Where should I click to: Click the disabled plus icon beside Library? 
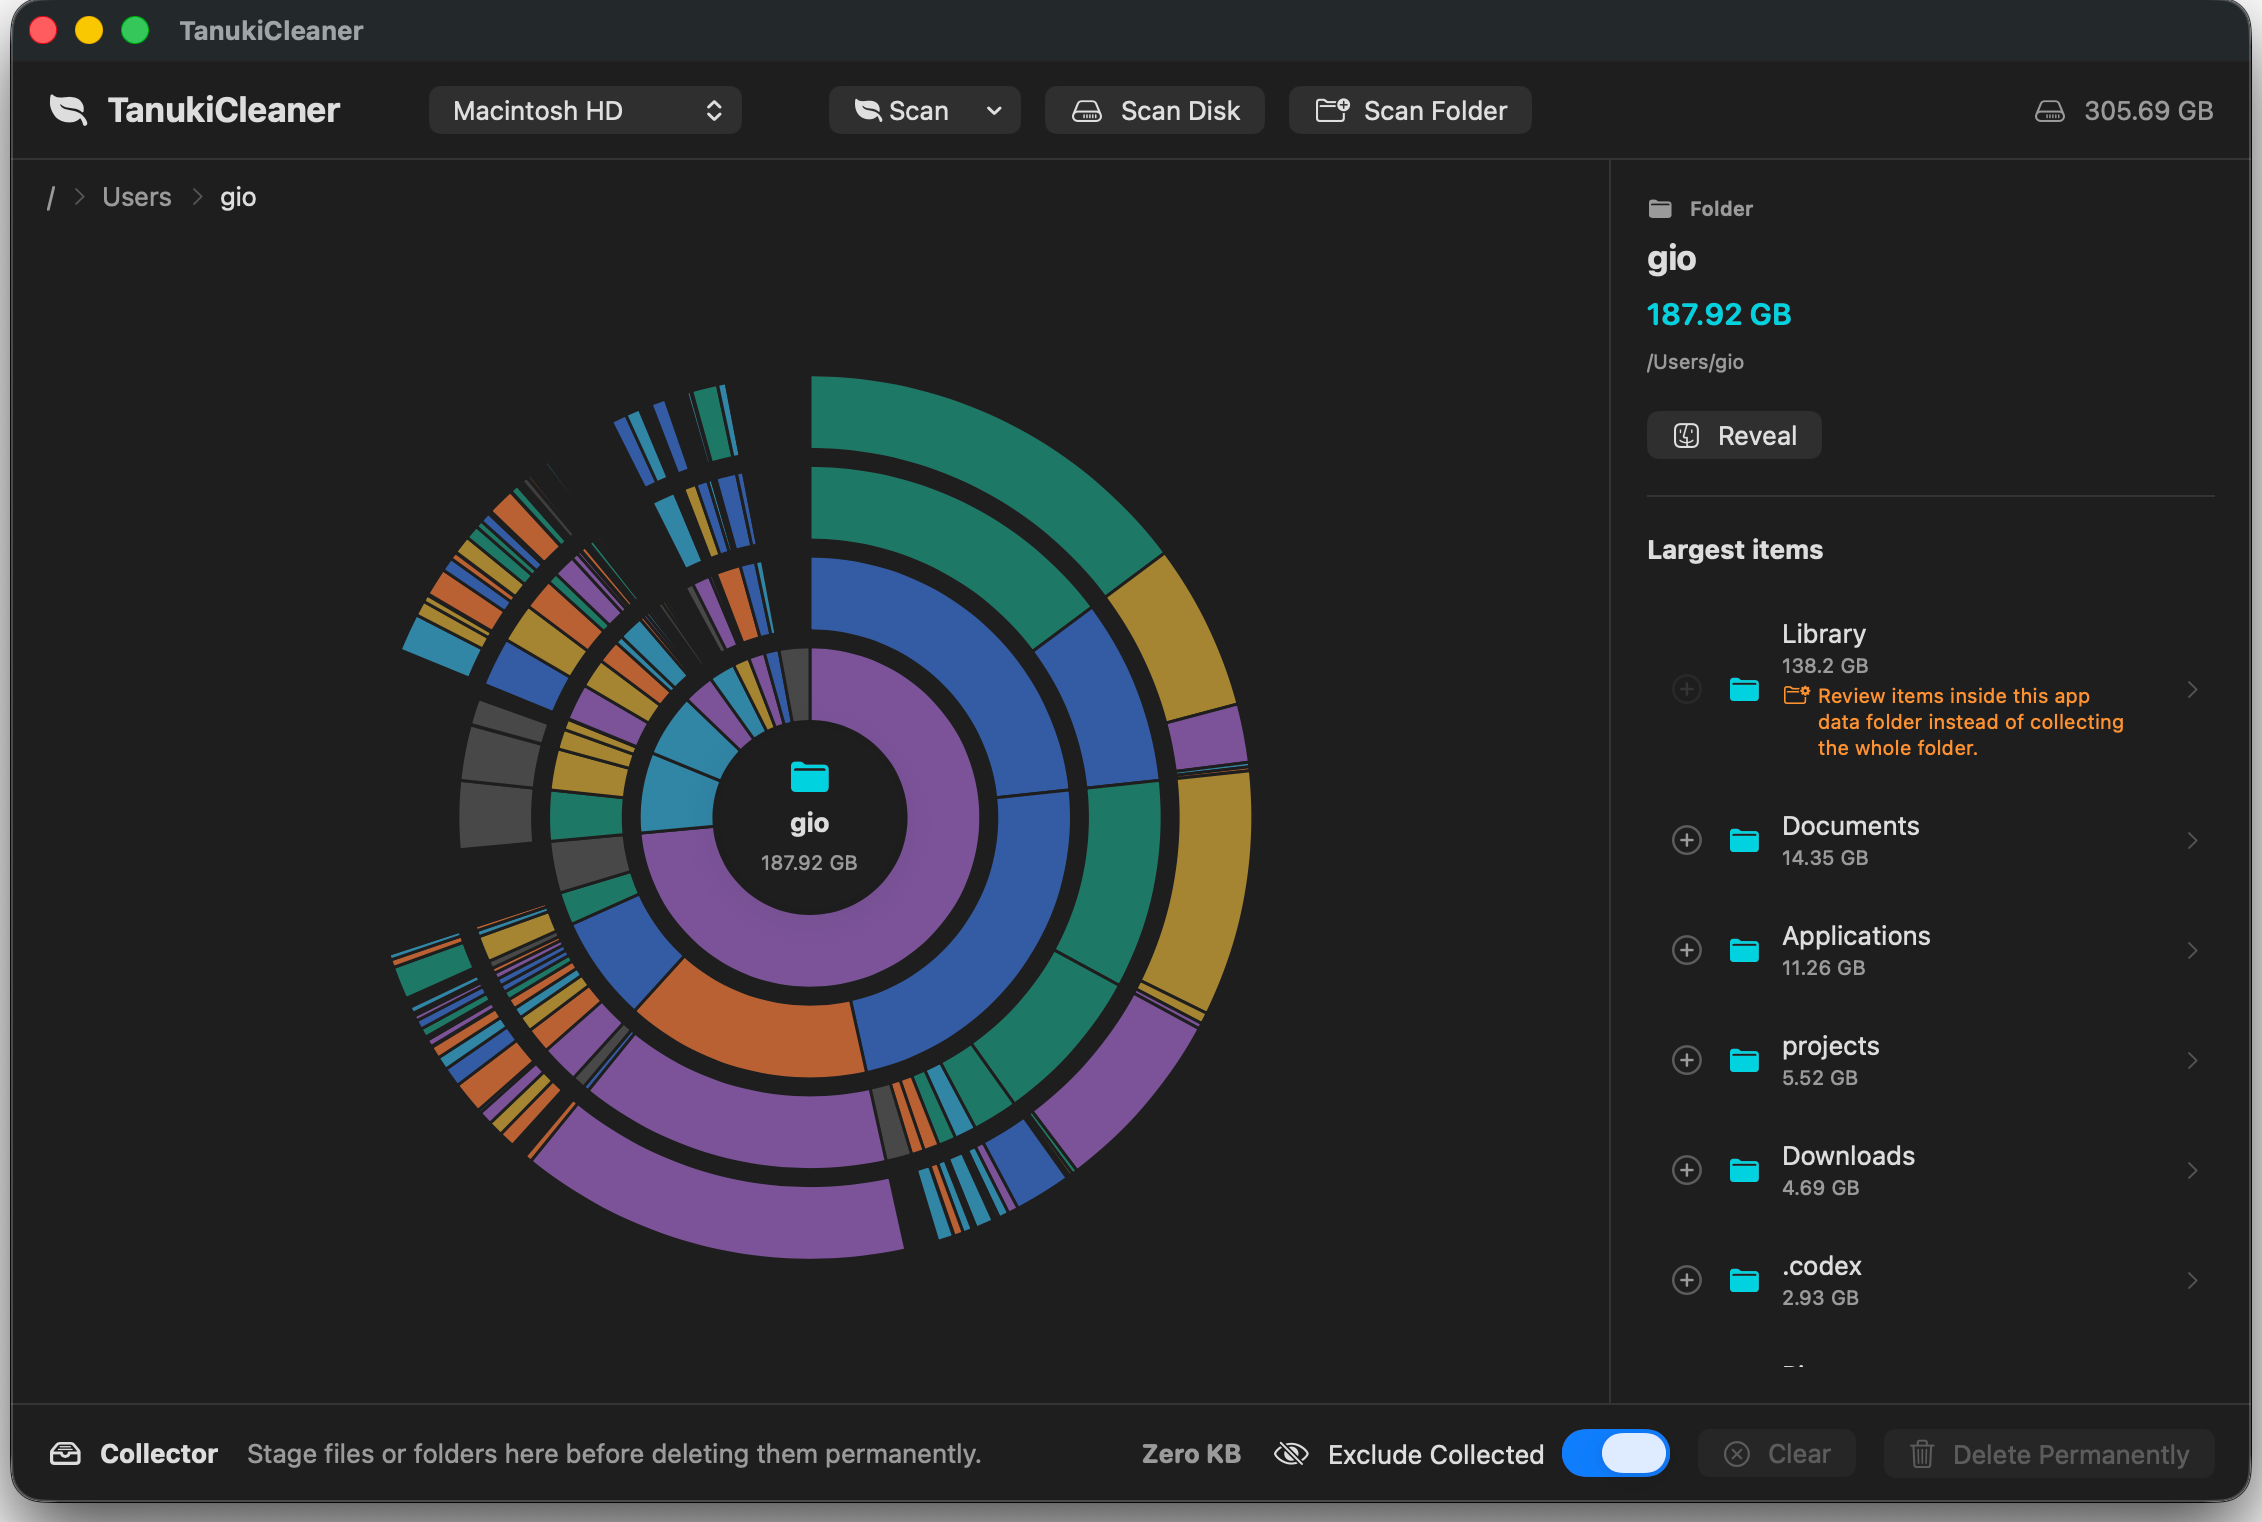pos(1687,689)
